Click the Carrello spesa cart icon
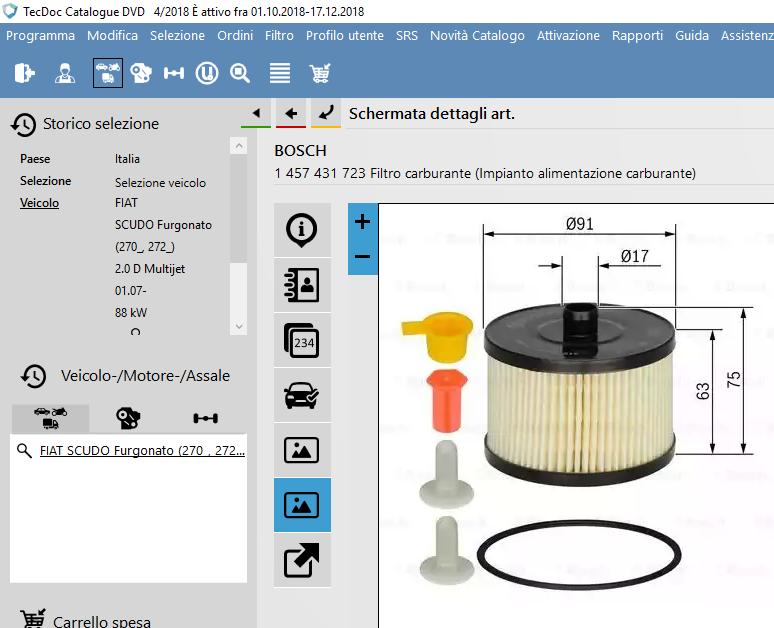 coord(33,618)
